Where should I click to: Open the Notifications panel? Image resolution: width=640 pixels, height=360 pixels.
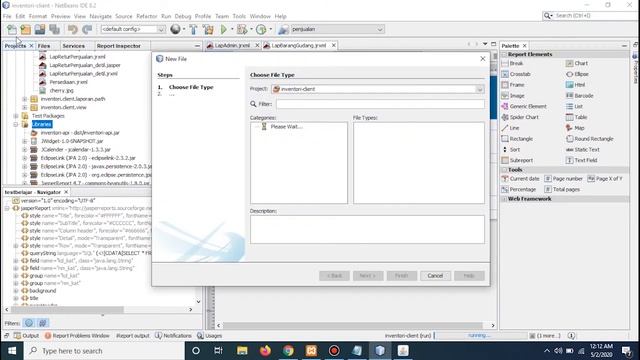(173, 336)
